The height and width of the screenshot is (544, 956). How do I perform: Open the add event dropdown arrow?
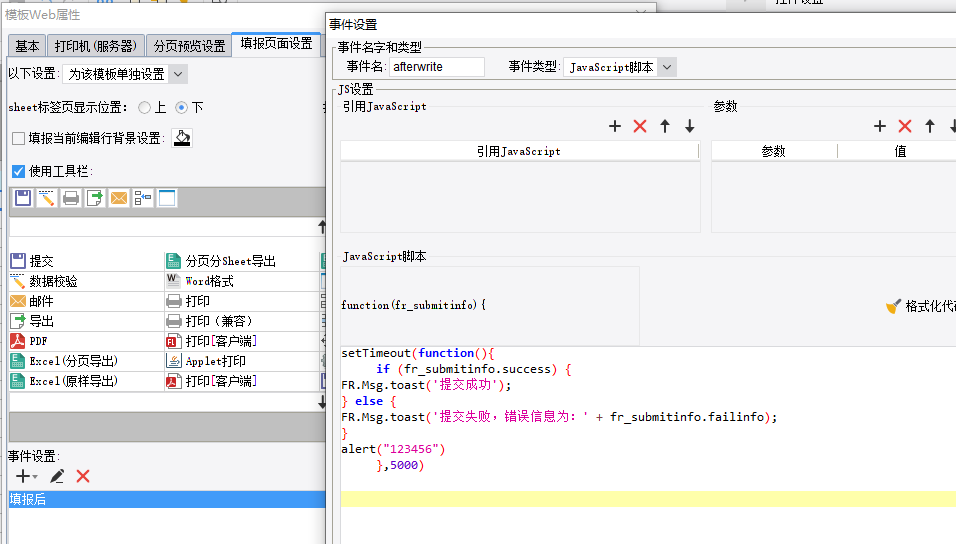35,477
